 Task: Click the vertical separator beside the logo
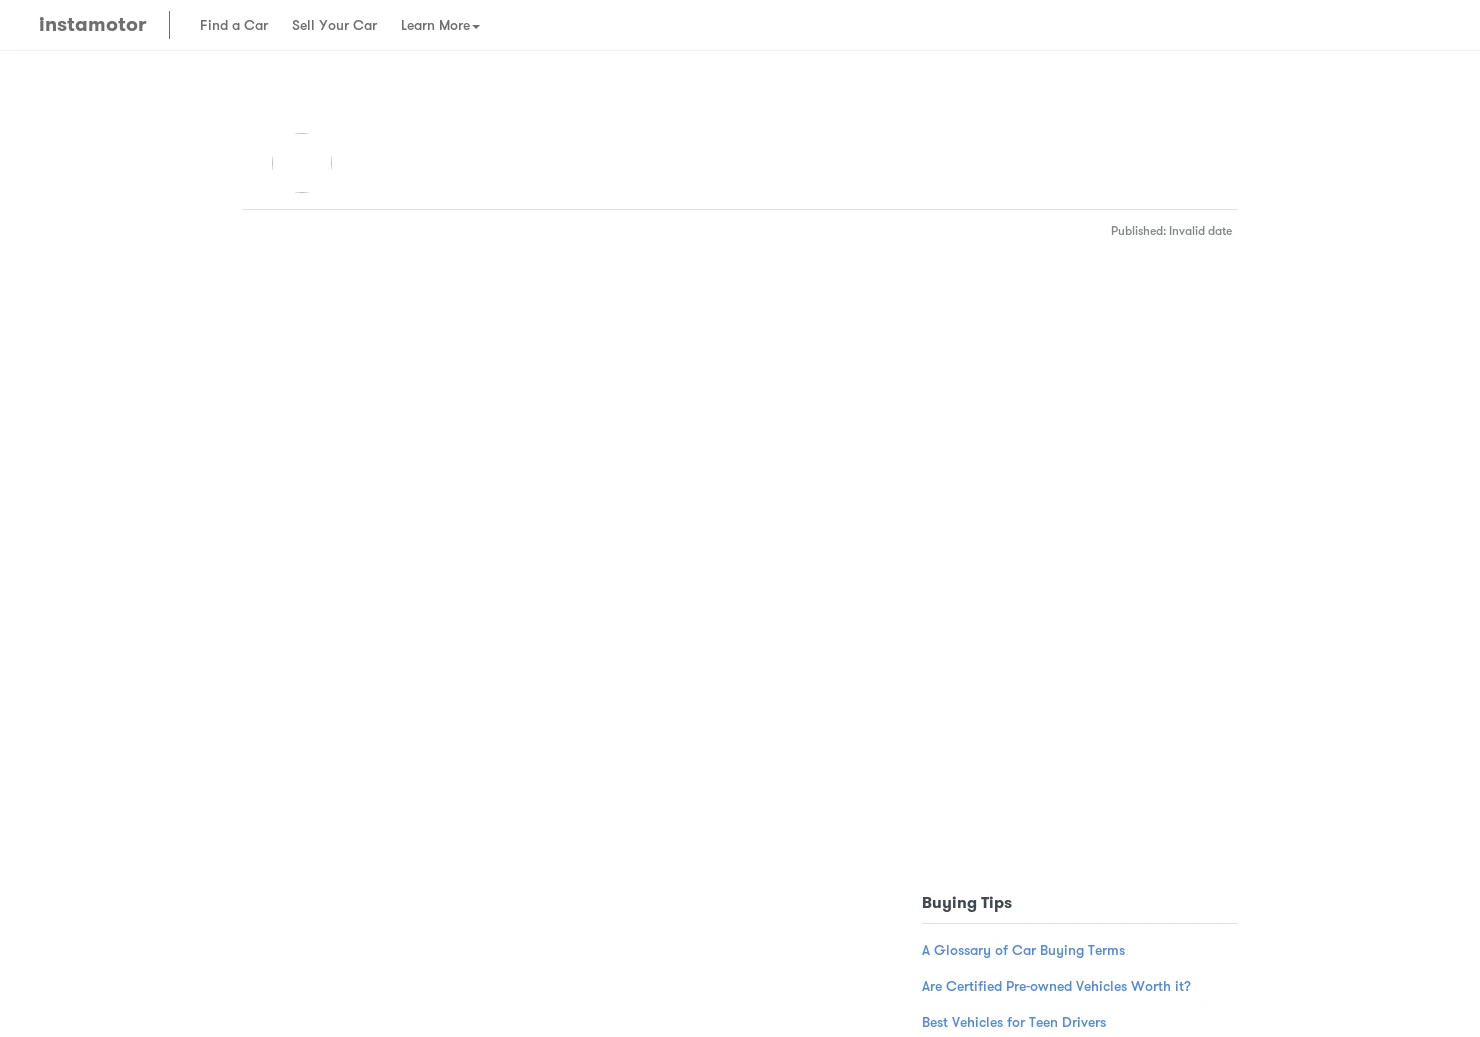(170, 25)
